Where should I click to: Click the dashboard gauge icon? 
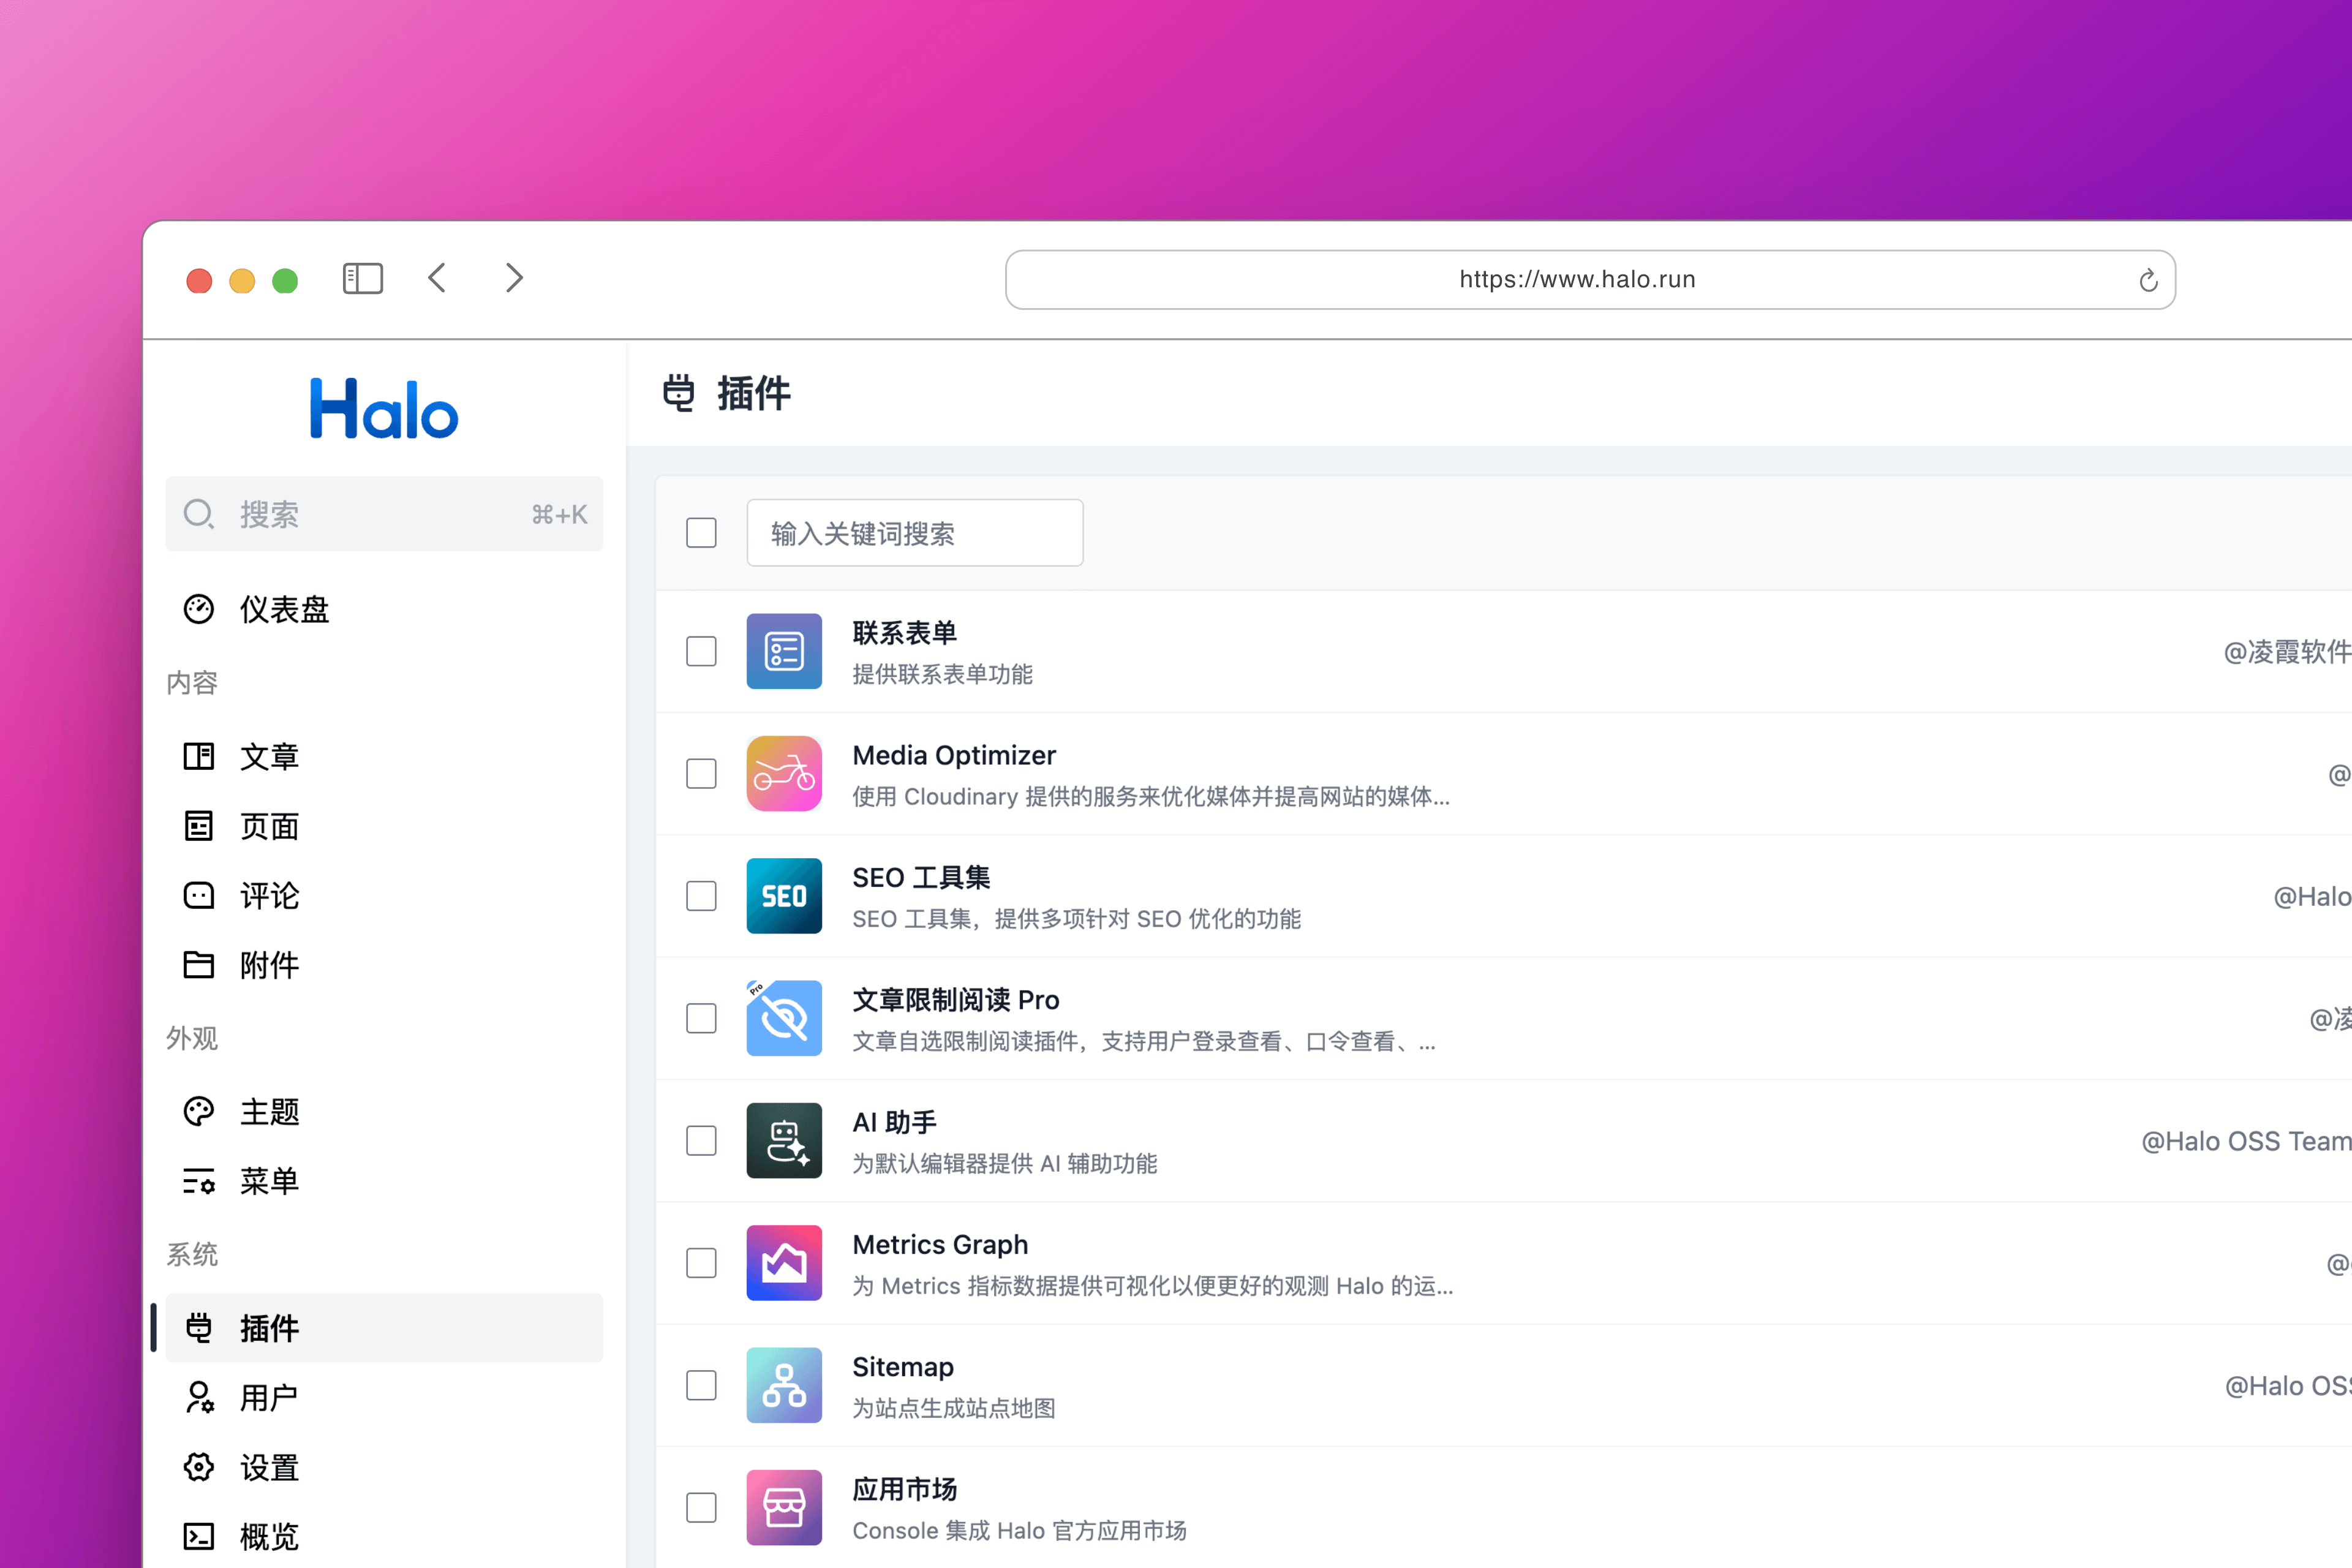pos(199,609)
